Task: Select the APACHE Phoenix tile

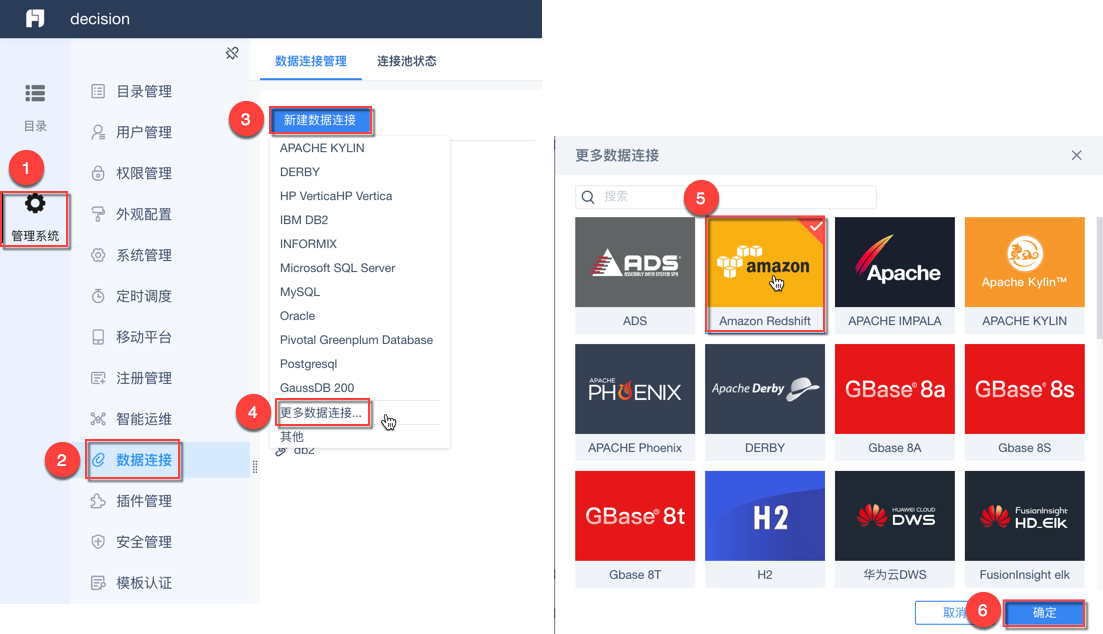Action: [x=635, y=402]
